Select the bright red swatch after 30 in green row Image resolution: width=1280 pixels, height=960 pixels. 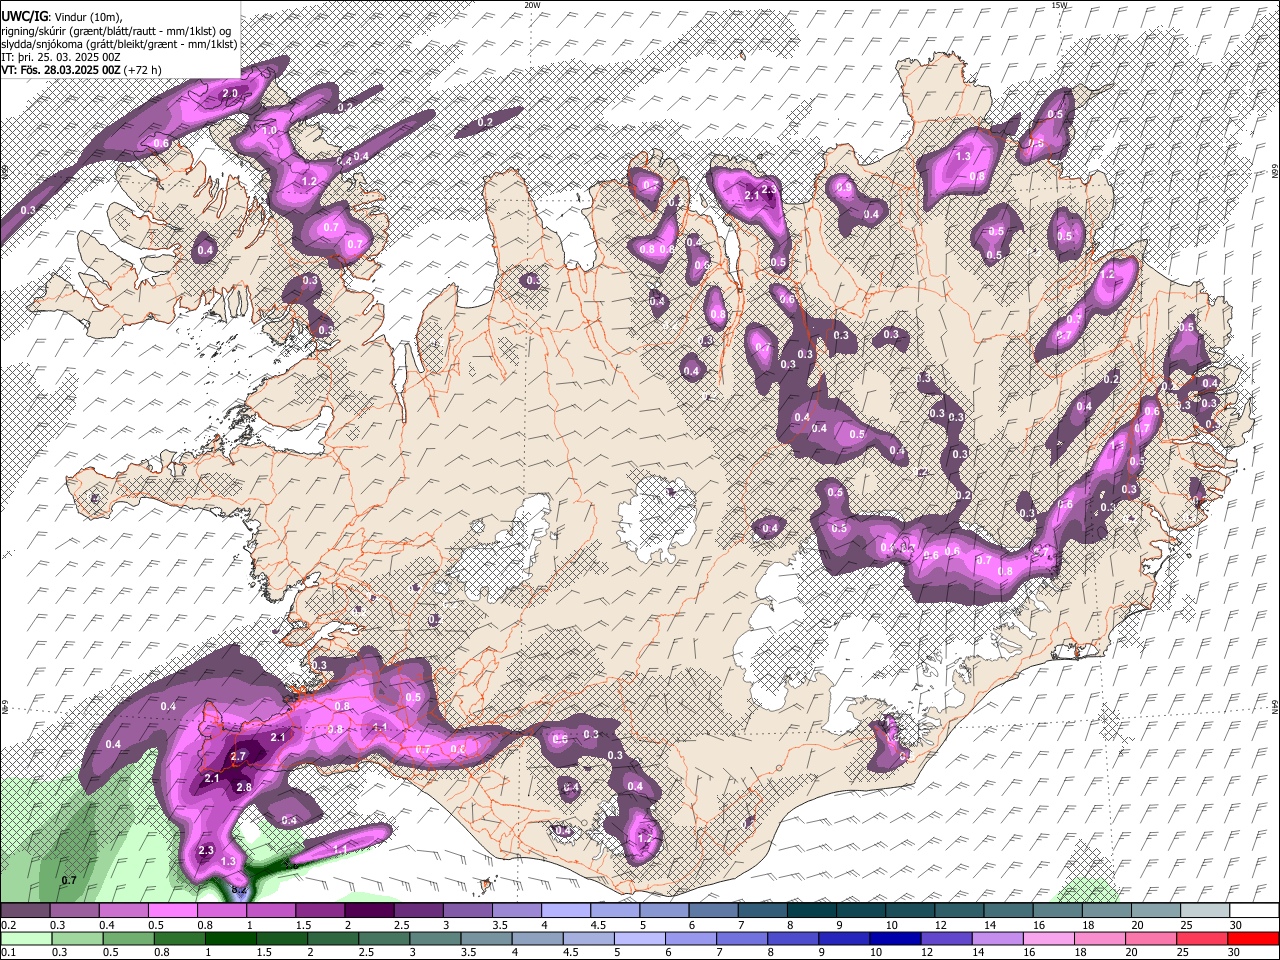click(1253, 938)
